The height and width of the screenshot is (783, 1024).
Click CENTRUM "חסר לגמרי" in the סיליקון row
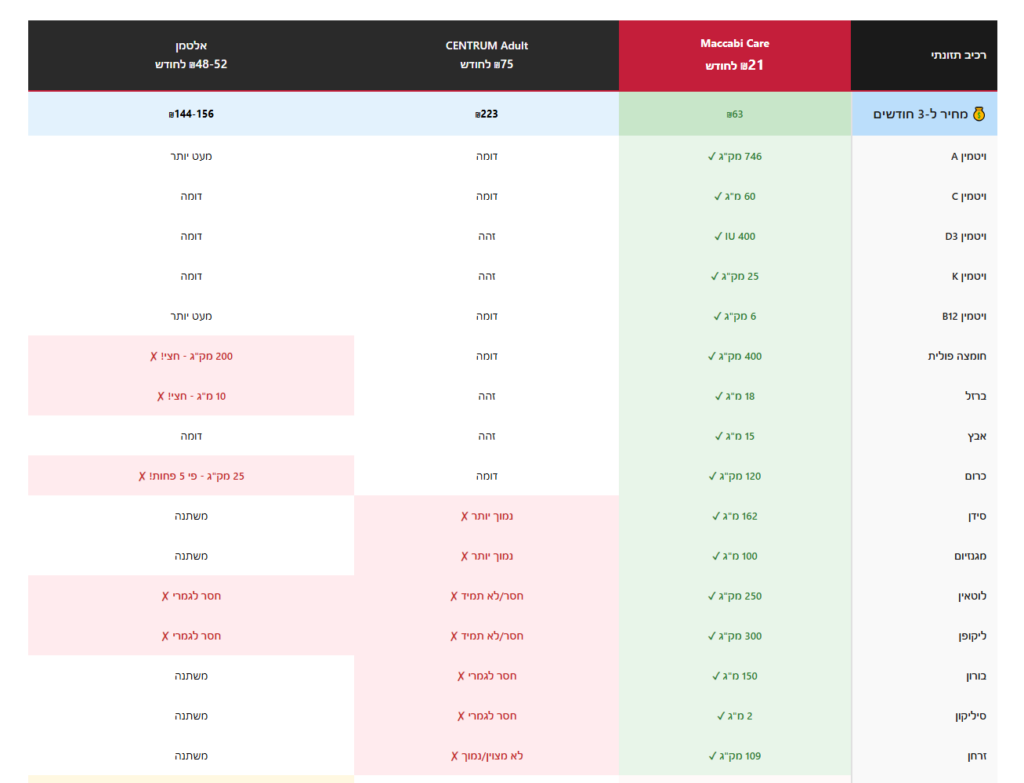487,716
